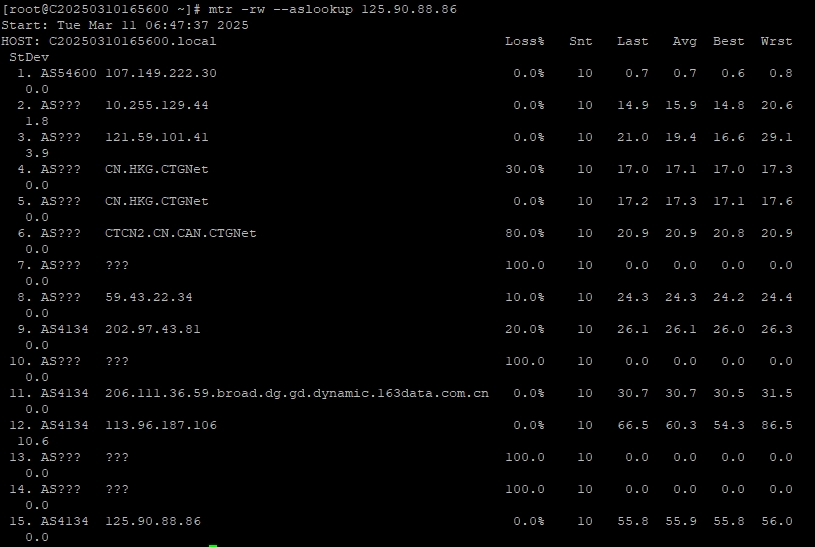Click the green terminal cursor at the bottom
This screenshot has height=547, width=815.
point(213,545)
